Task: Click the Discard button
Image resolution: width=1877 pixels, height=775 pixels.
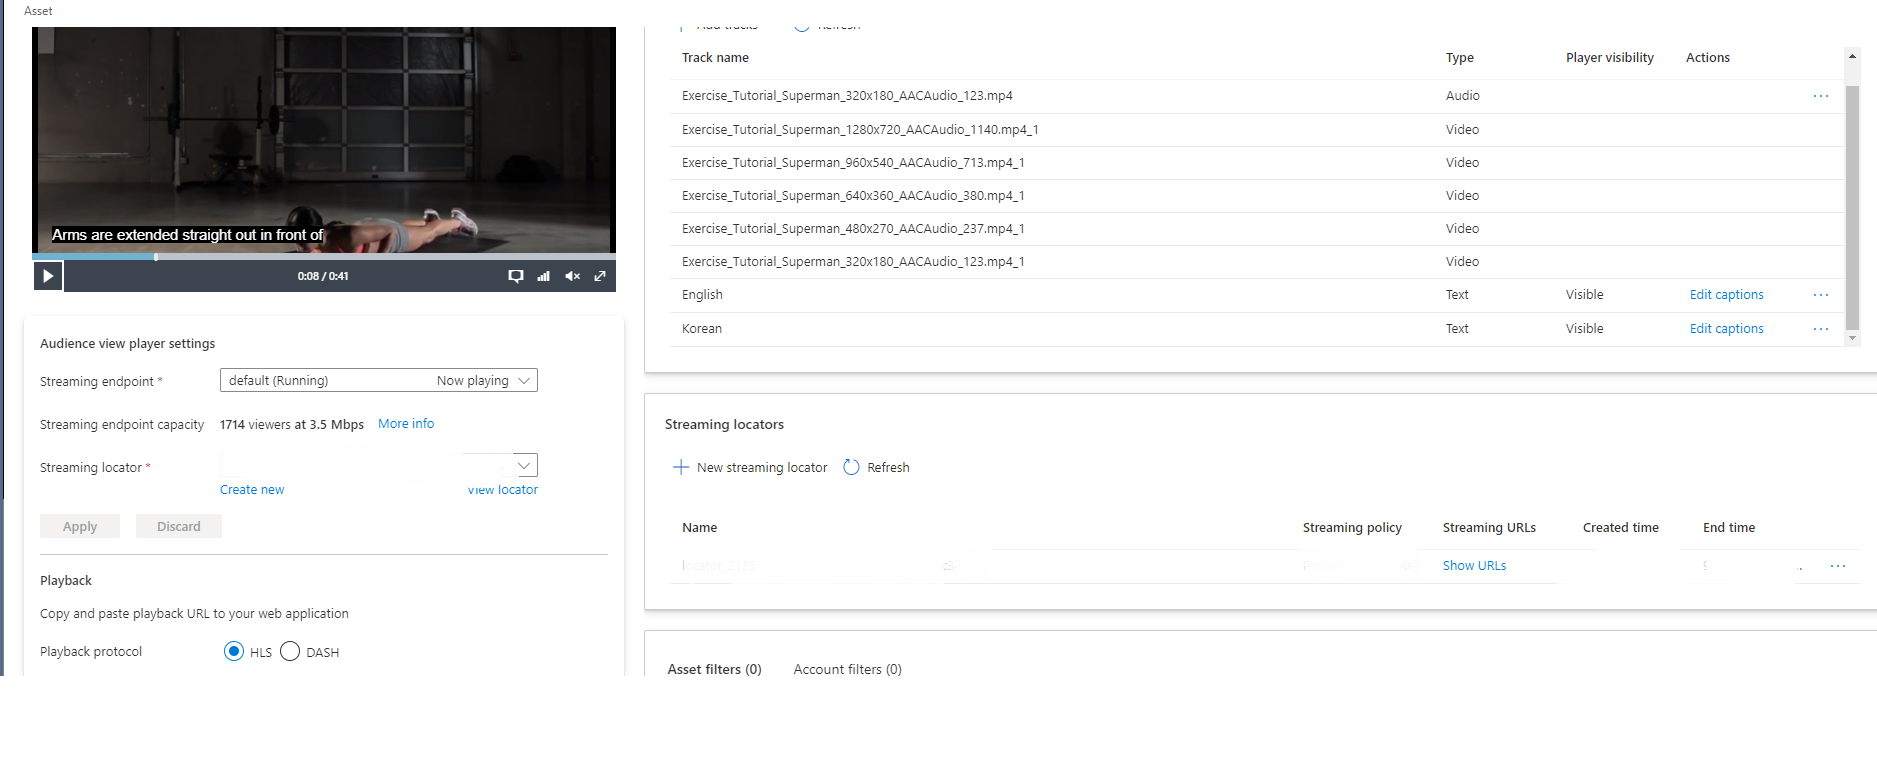Action: [179, 527]
